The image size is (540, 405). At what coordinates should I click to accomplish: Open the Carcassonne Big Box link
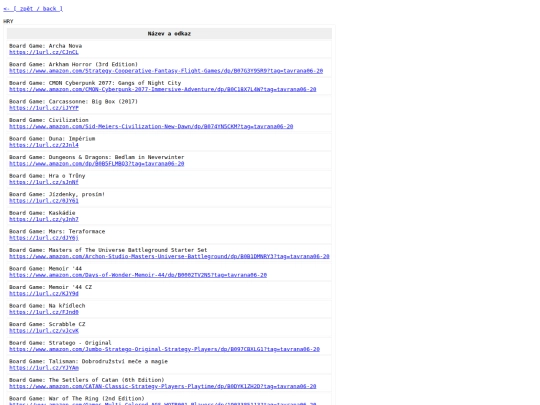point(44,108)
